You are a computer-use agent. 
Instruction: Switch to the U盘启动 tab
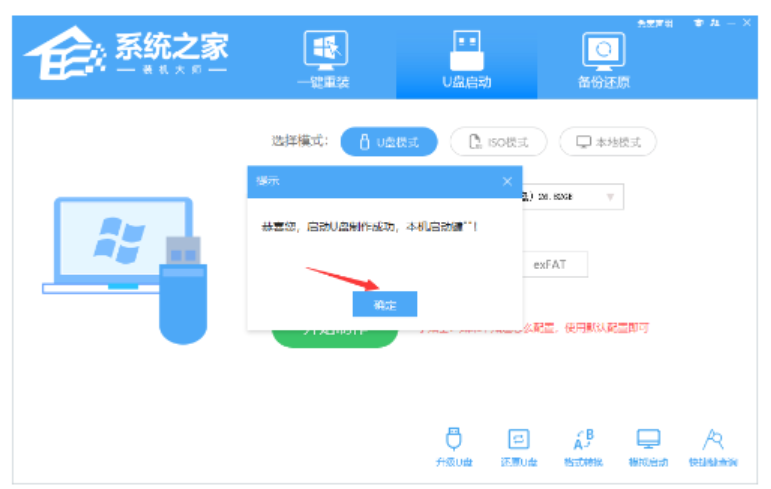[467, 59]
